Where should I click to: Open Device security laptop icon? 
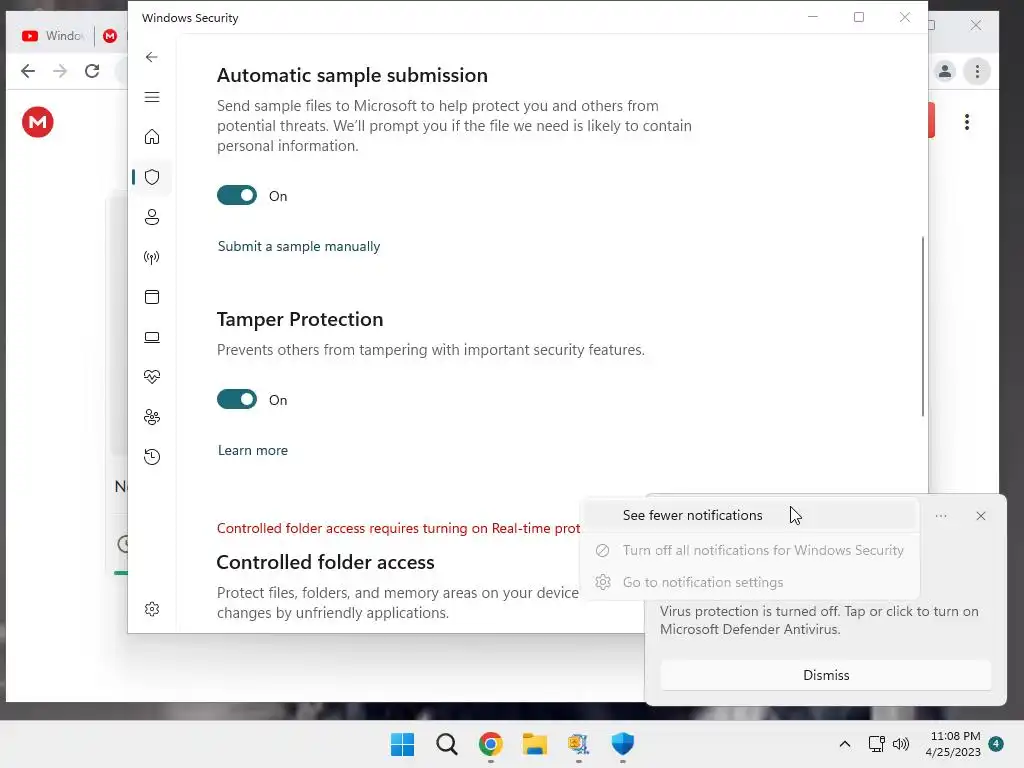[x=152, y=337]
